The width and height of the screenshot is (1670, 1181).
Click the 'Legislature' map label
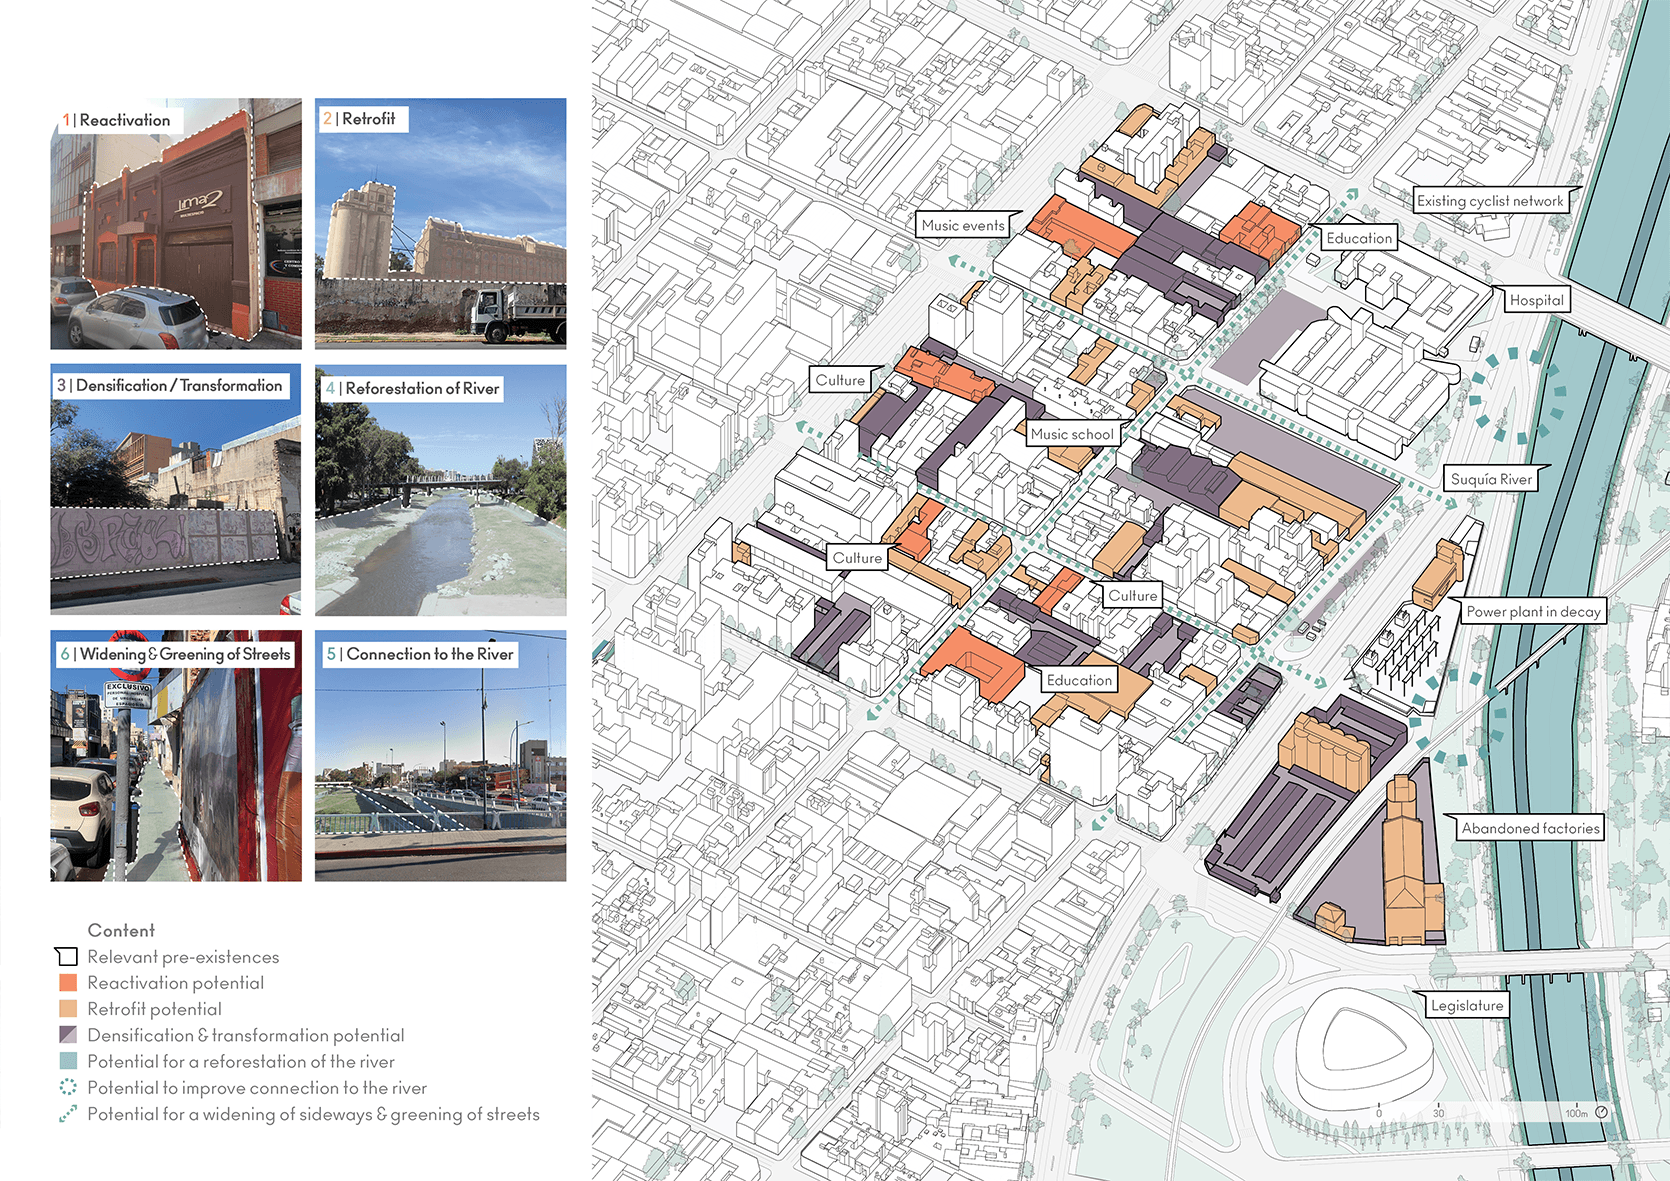point(1467,1005)
